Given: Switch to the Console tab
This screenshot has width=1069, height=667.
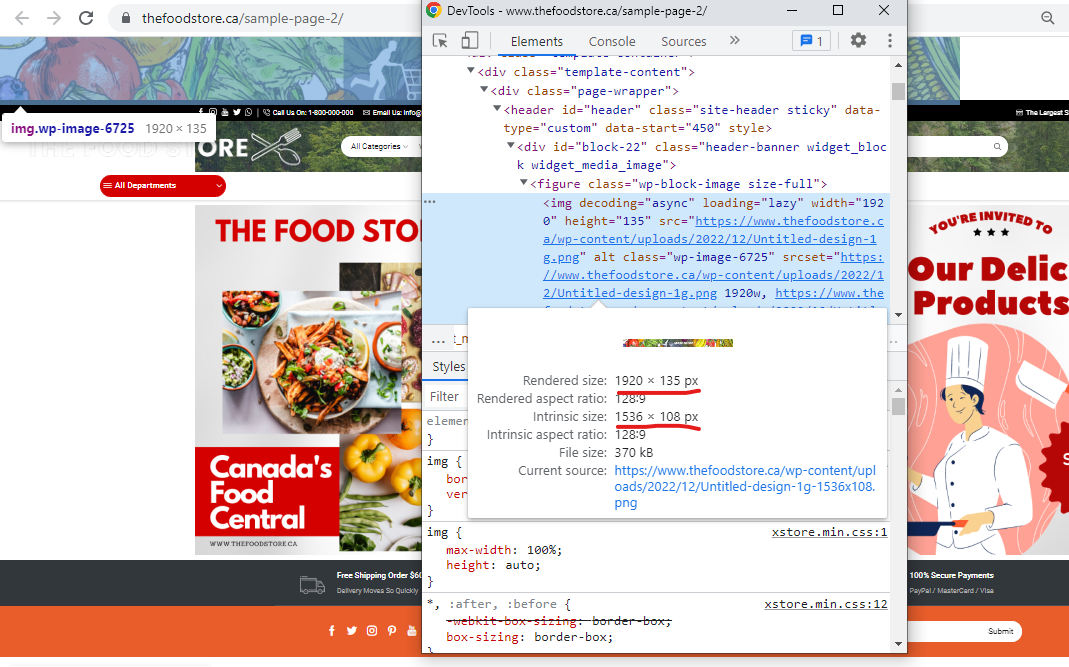Looking at the screenshot, I should [x=612, y=42].
